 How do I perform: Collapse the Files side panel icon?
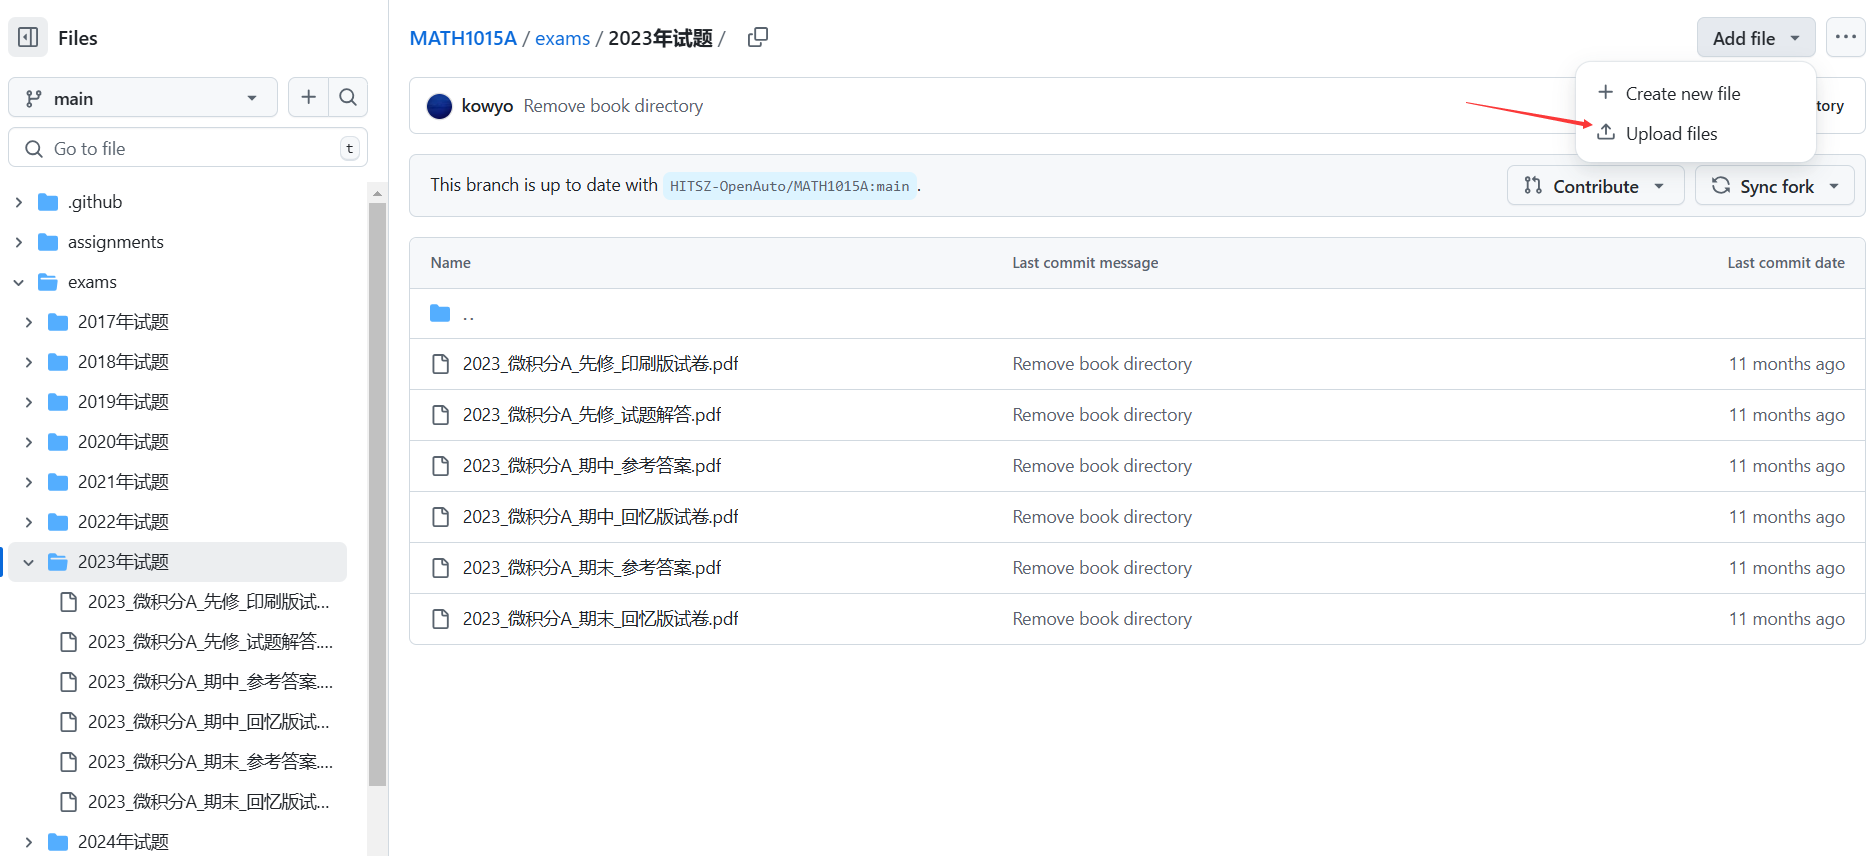(28, 38)
